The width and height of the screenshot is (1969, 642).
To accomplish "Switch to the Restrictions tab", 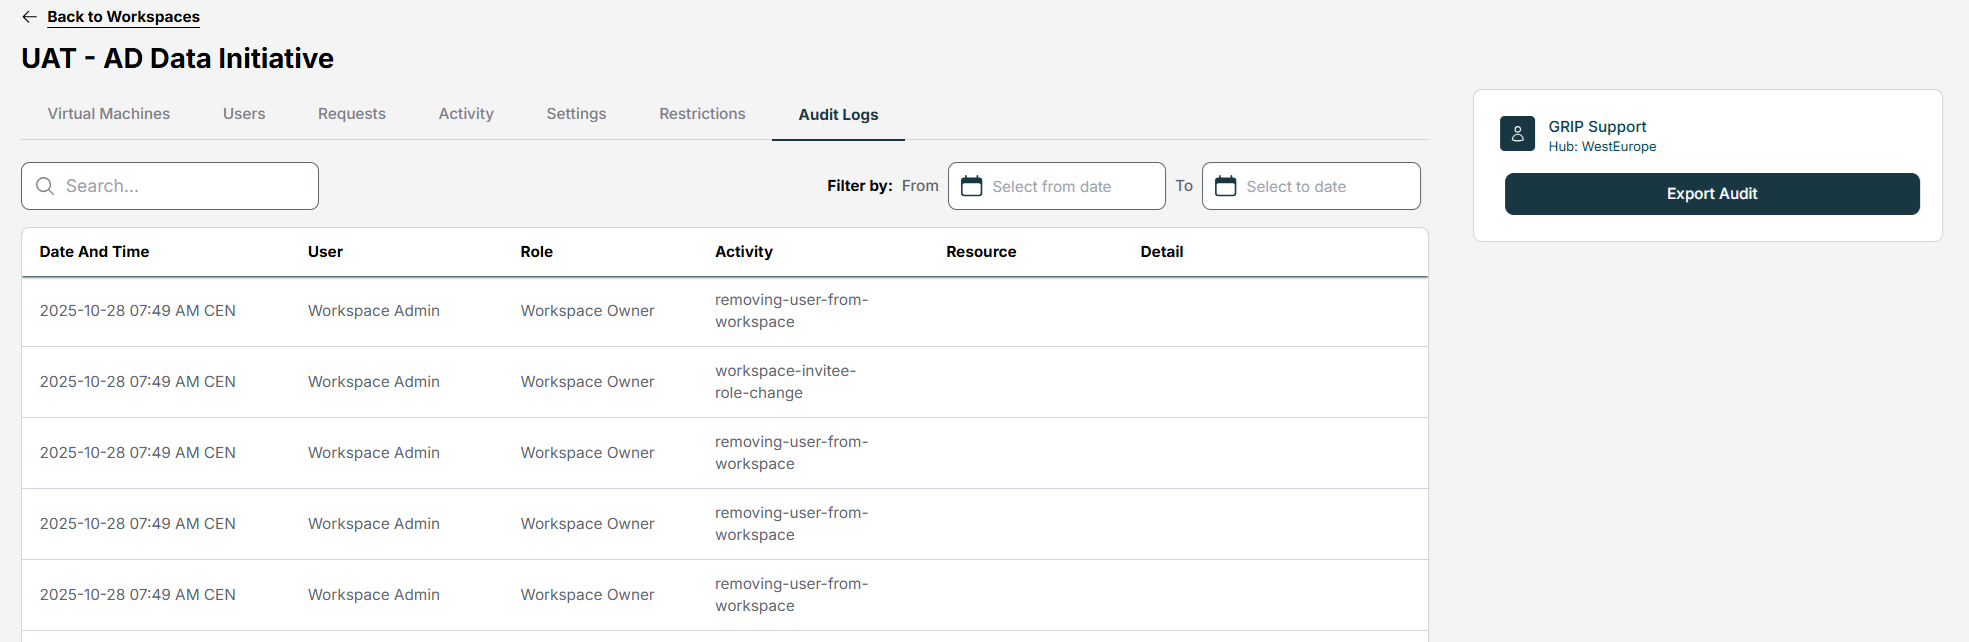I will click(702, 114).
